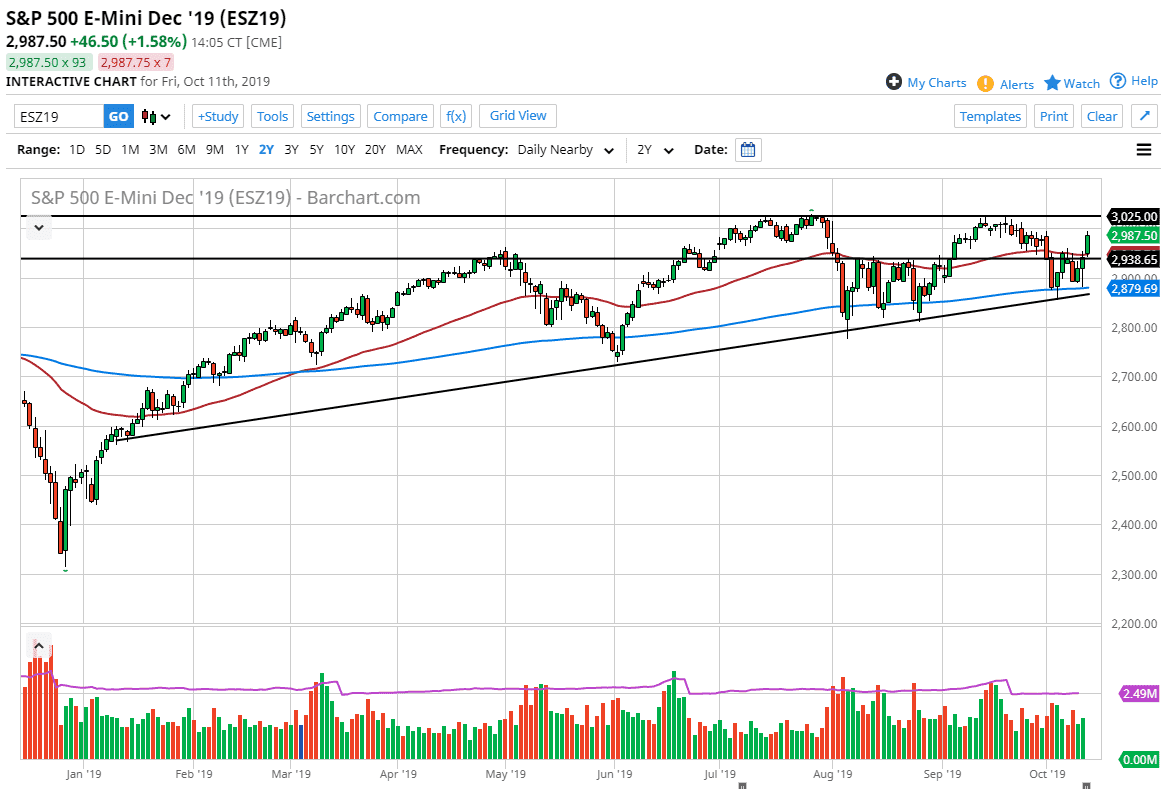Toggle Watch with the star icon

(1055, 83)
